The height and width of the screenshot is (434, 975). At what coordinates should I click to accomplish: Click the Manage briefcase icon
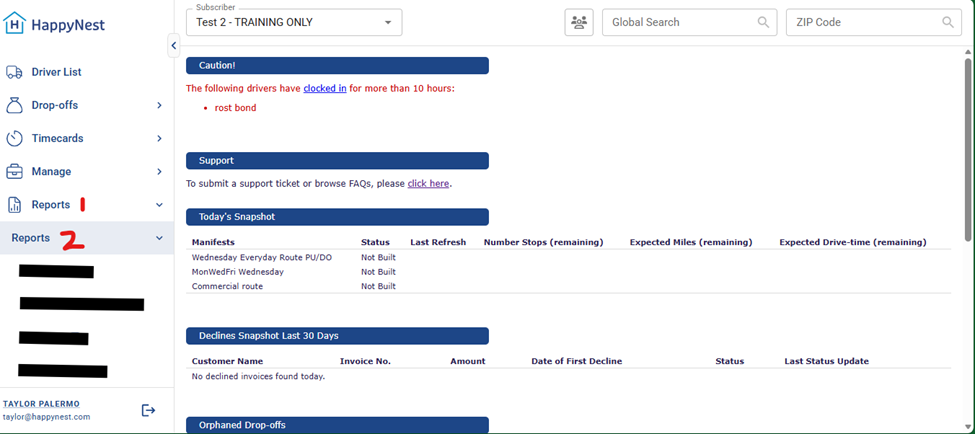15,171
